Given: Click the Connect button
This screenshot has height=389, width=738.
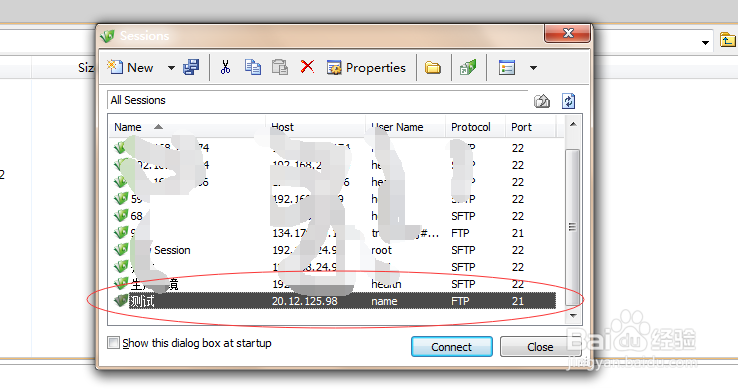Looking at the screenshot, I should tap(452, 347).
